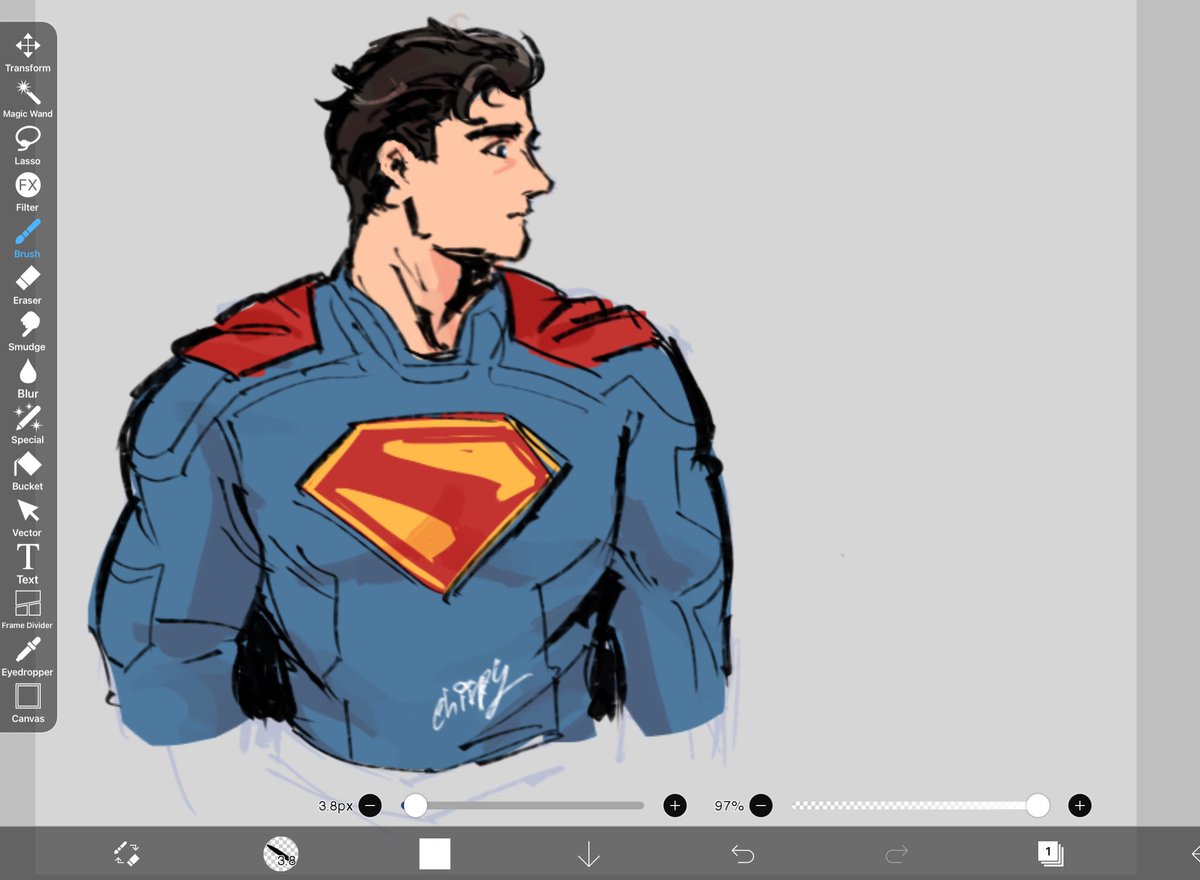1200x880 pixels.
Task: Select the Vector arrow tool
Action: pyautogui.click(x=28, y=518)
